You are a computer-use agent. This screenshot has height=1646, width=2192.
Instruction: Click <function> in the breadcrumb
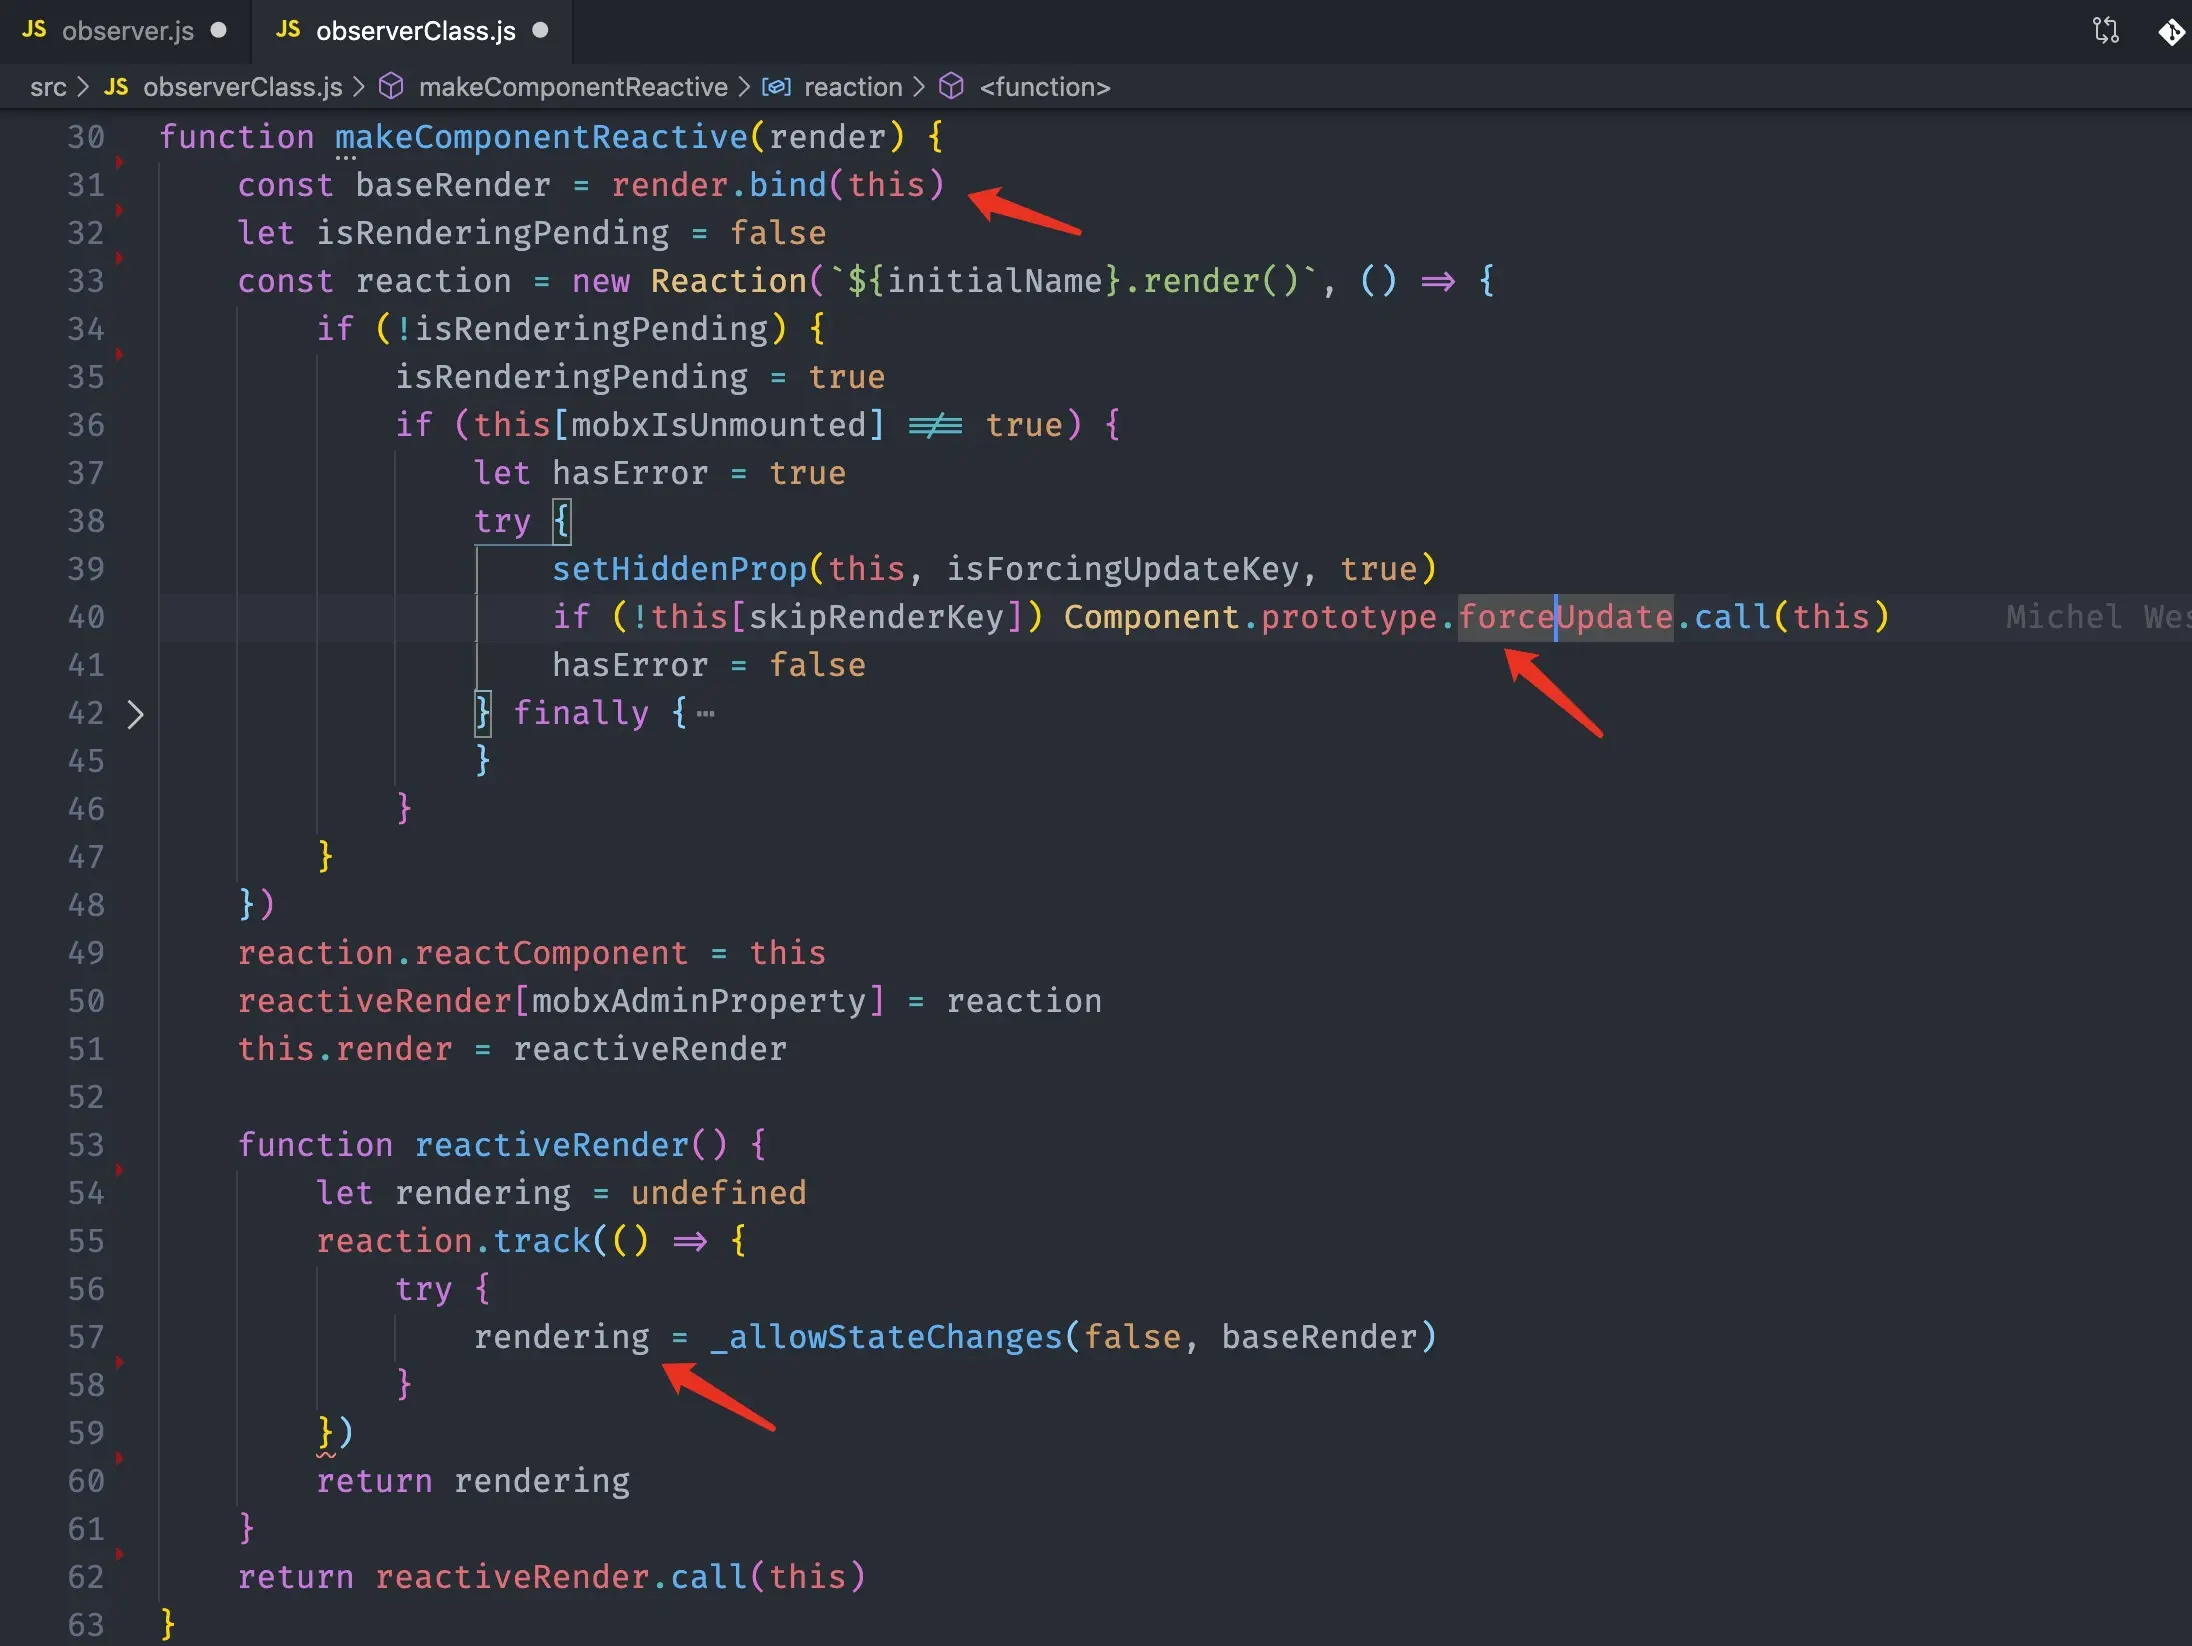1043,87
